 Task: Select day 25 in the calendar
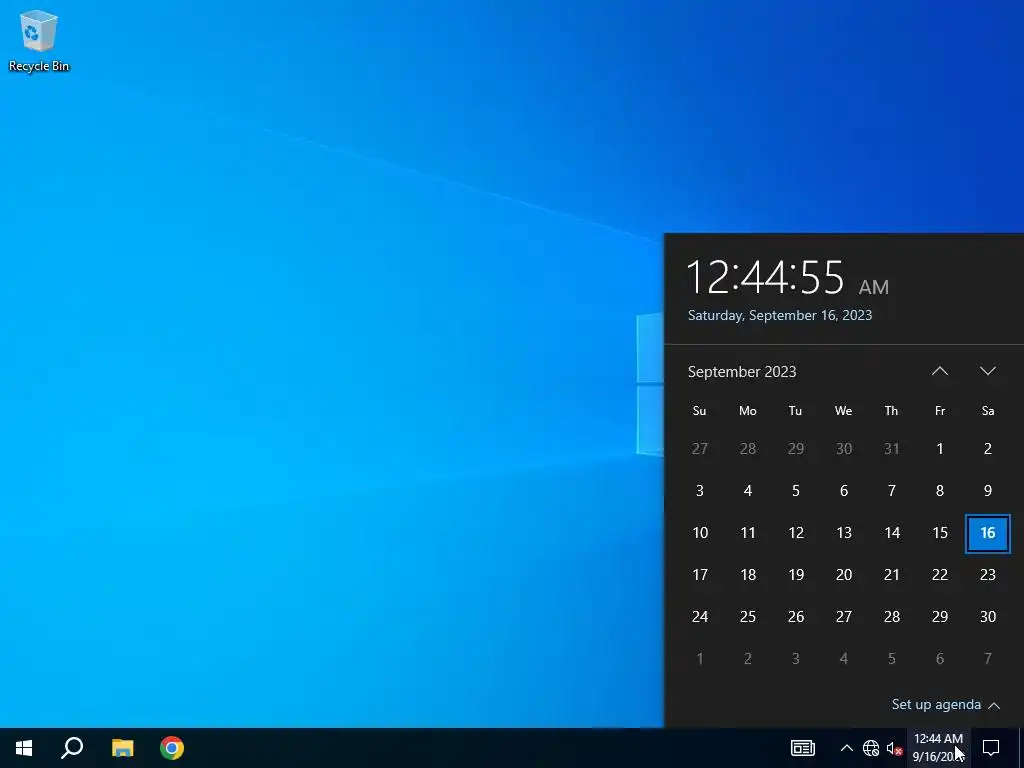pos(748,616)
